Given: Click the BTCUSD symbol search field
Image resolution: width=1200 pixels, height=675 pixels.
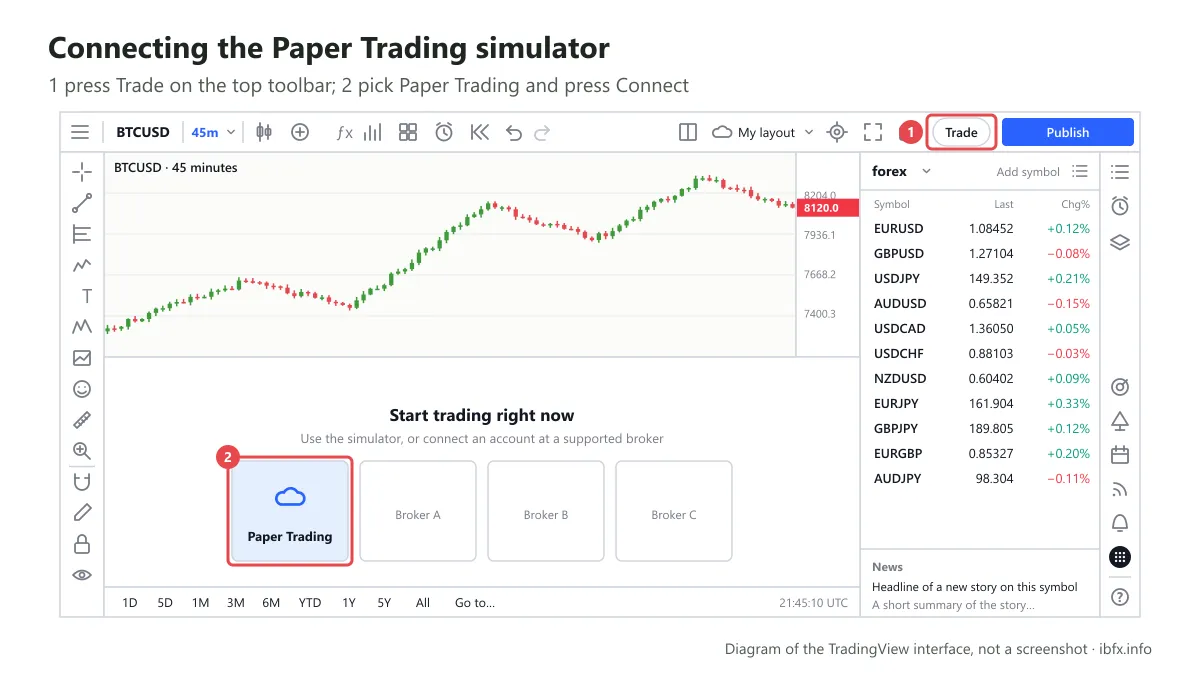Looking at the screenshot, I should pyautogui.click(x=143, y=132).
